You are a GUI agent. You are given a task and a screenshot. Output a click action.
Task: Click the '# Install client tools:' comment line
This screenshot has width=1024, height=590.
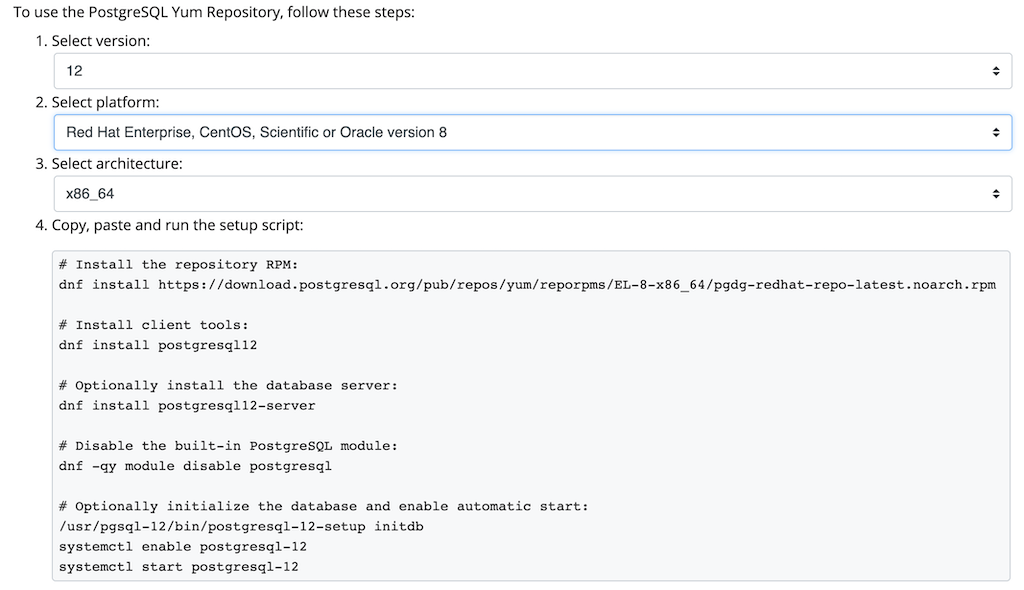point(153,325)
